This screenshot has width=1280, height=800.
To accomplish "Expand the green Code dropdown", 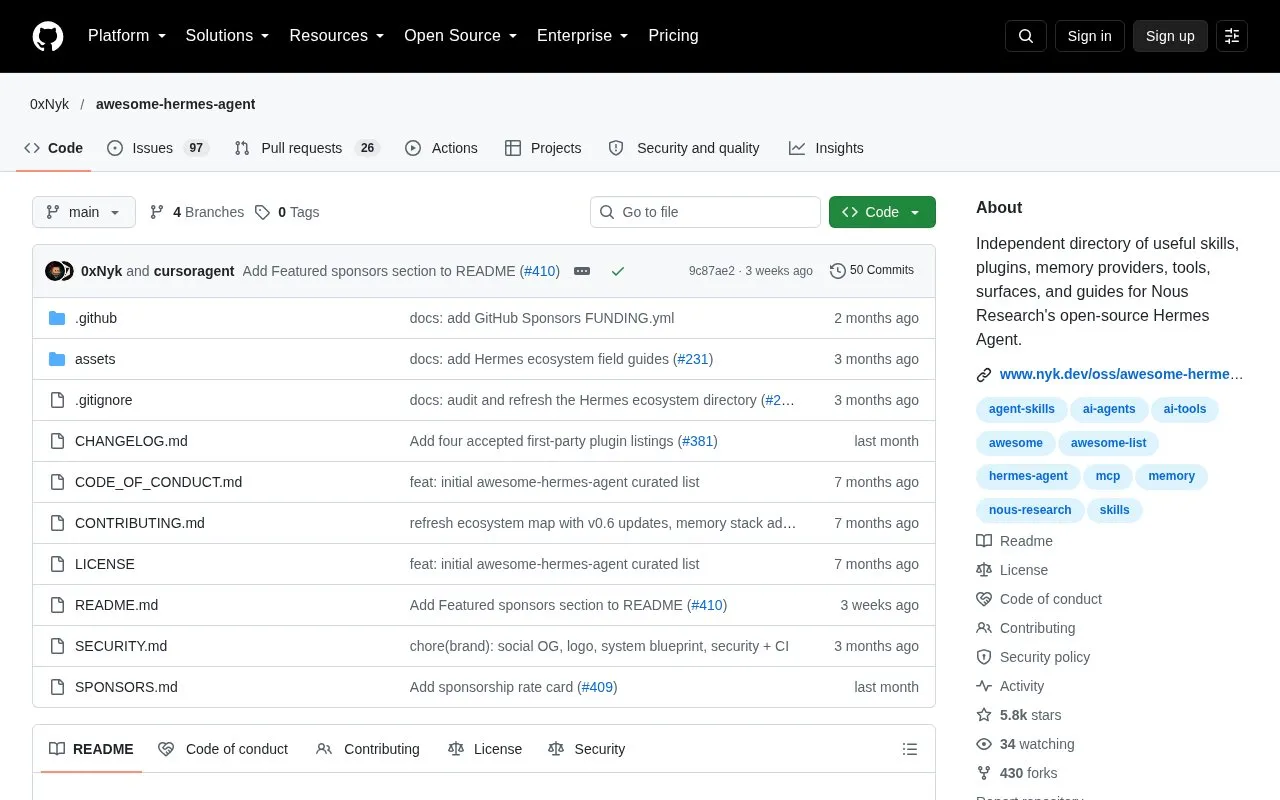I will click(882, 212).
